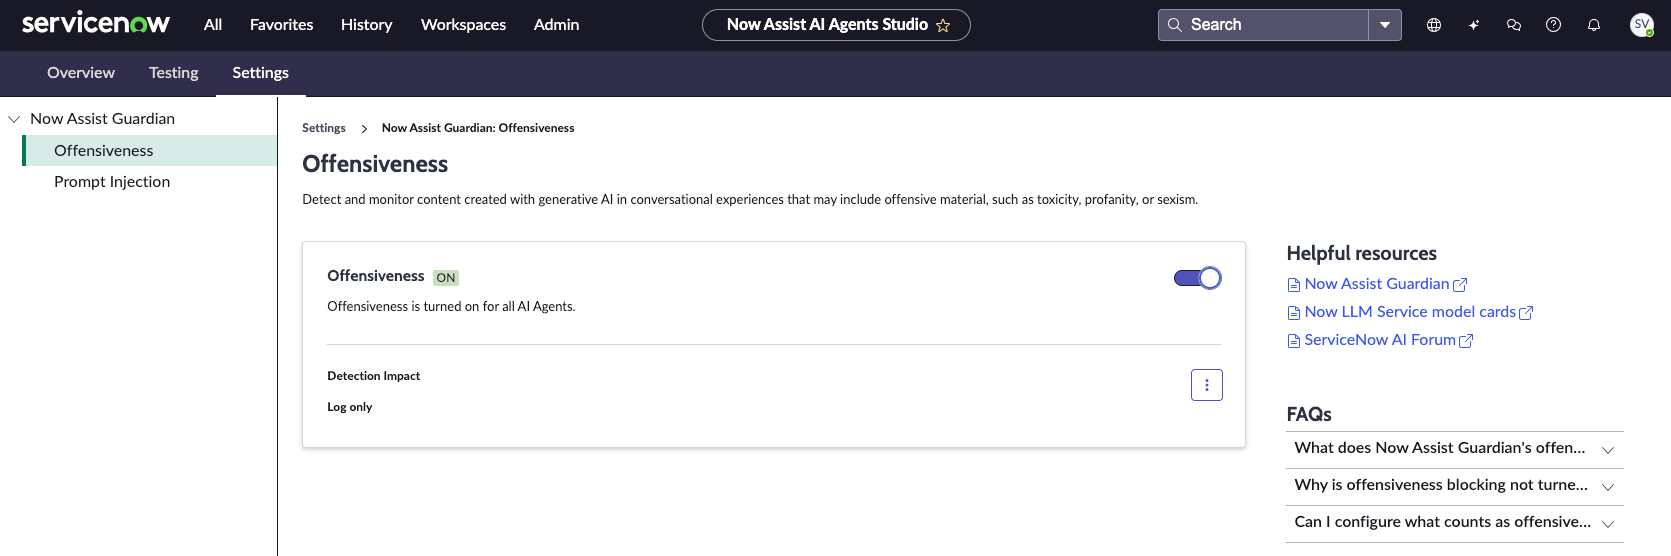
Task: Click external-link icon after ServiceNow AI Forum
Action: point(1466,341)
